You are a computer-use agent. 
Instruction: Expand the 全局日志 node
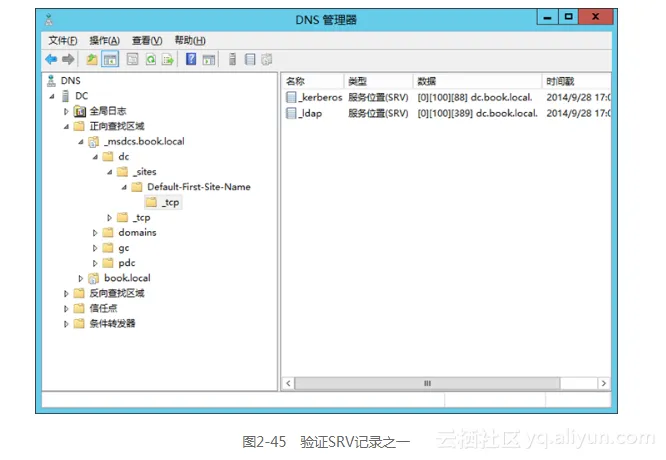click(66, 111)
